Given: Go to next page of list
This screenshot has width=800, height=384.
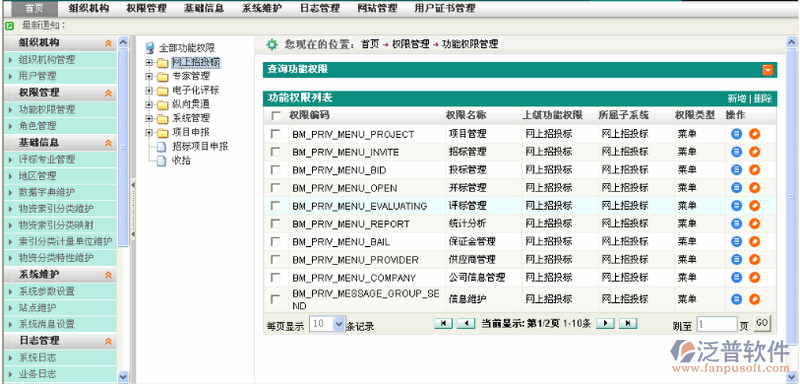Looking at the screenshot, I should 605,323.
